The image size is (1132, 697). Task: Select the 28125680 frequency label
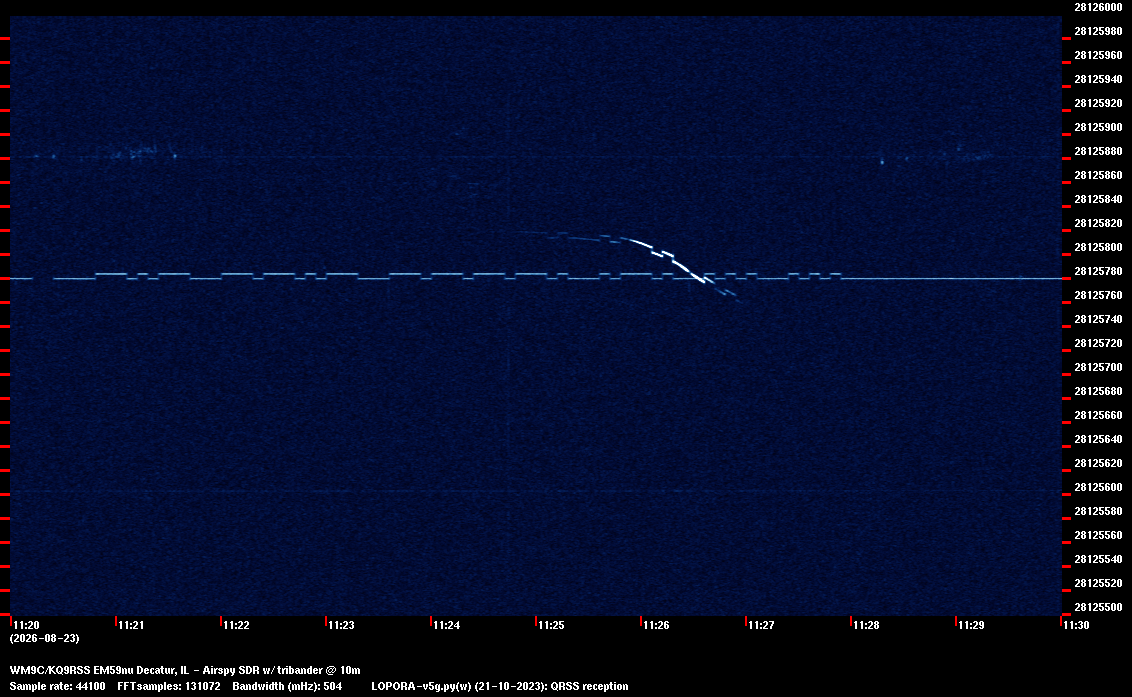pos(1099,391)
